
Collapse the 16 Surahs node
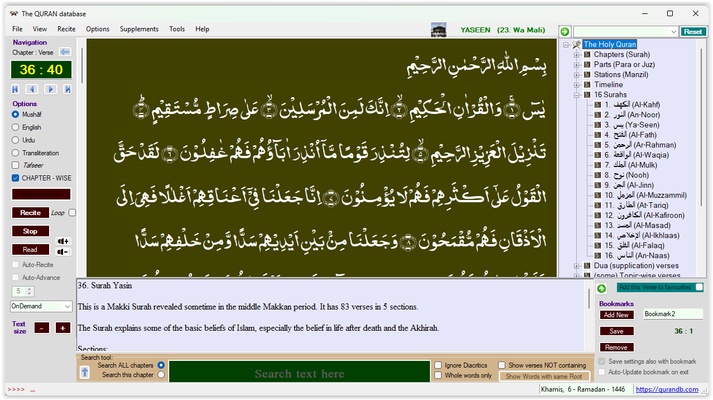pyautogui.click(x=576, y=95)
